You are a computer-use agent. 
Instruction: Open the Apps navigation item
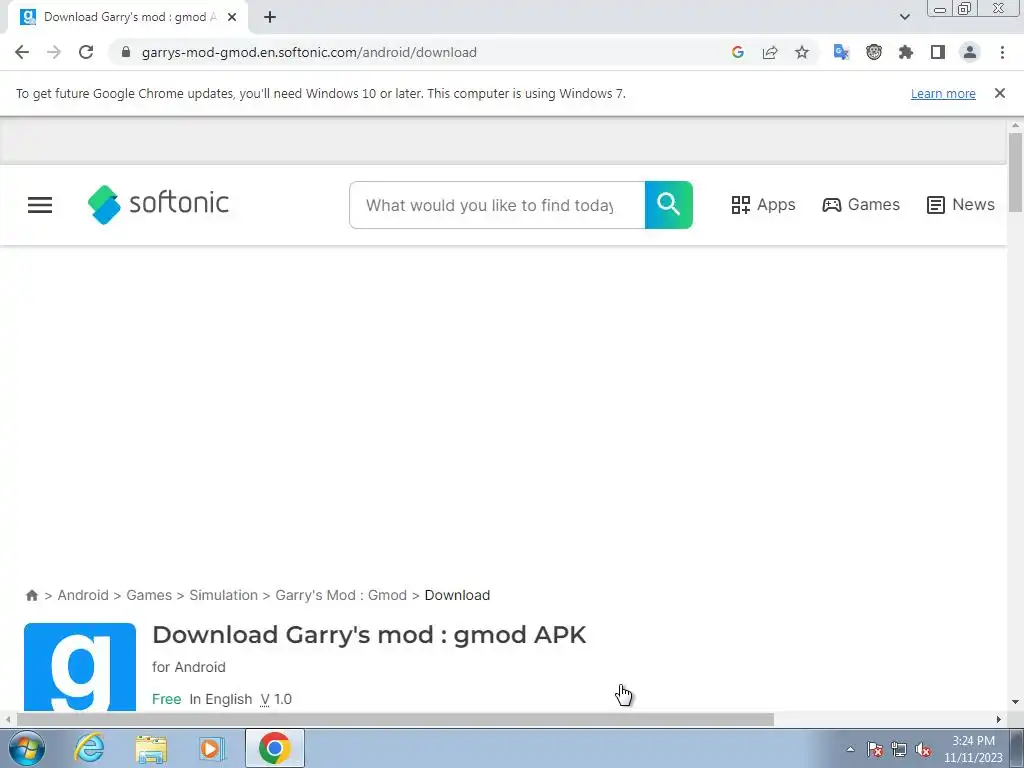click(x=763, y=205)
